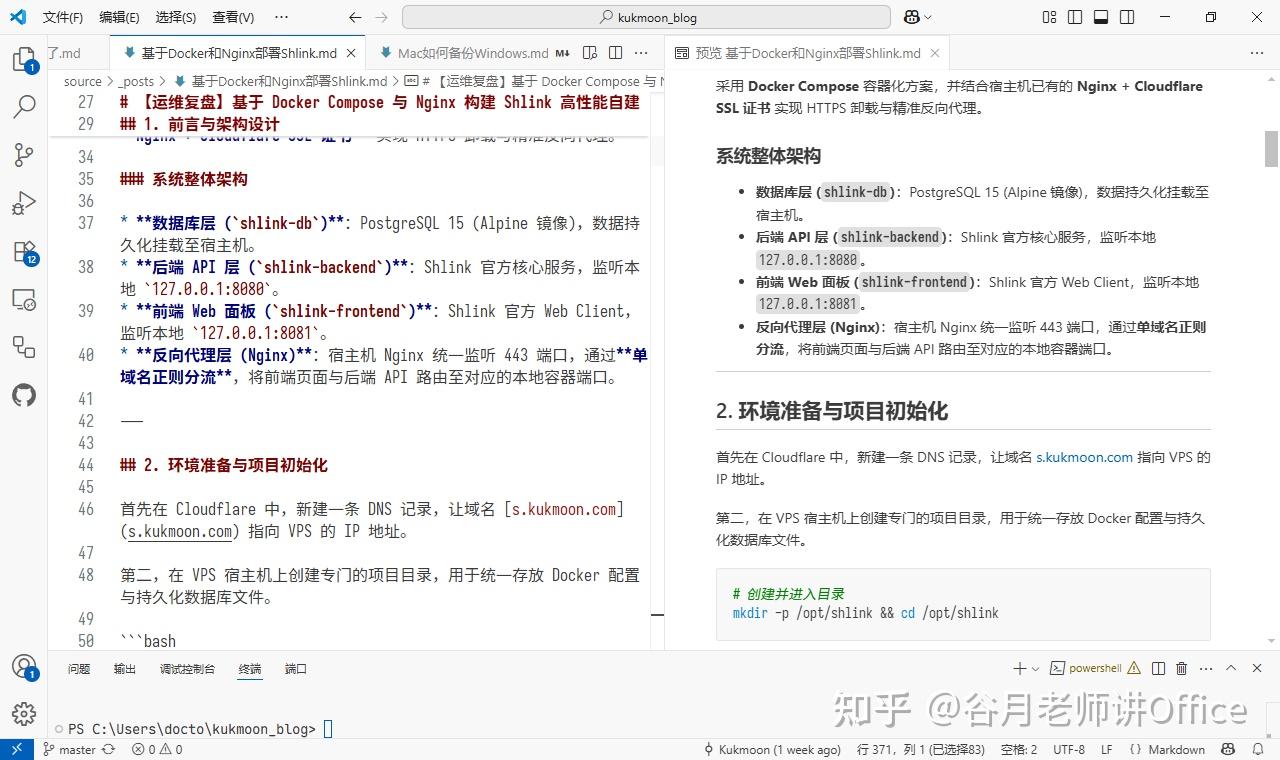Switch to the Mac如何备份Windows.md tab
Viewport: 1280px width, 760px height.
pos(472,53)
